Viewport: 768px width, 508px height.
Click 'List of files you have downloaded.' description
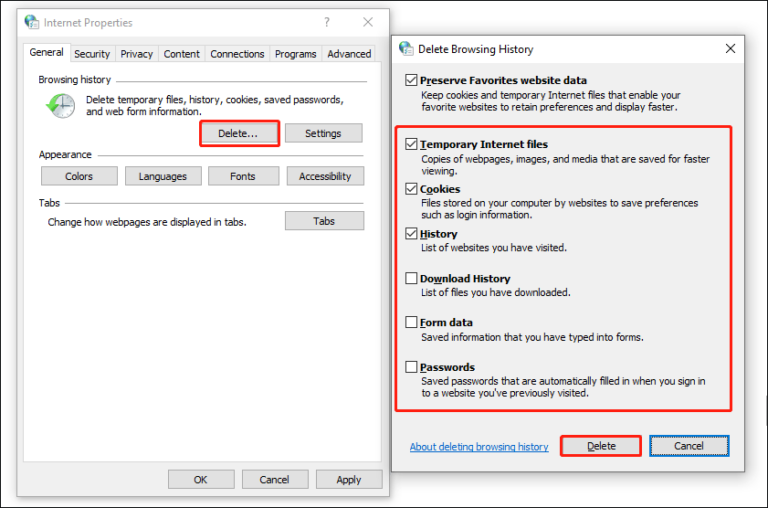click(496, 292)
